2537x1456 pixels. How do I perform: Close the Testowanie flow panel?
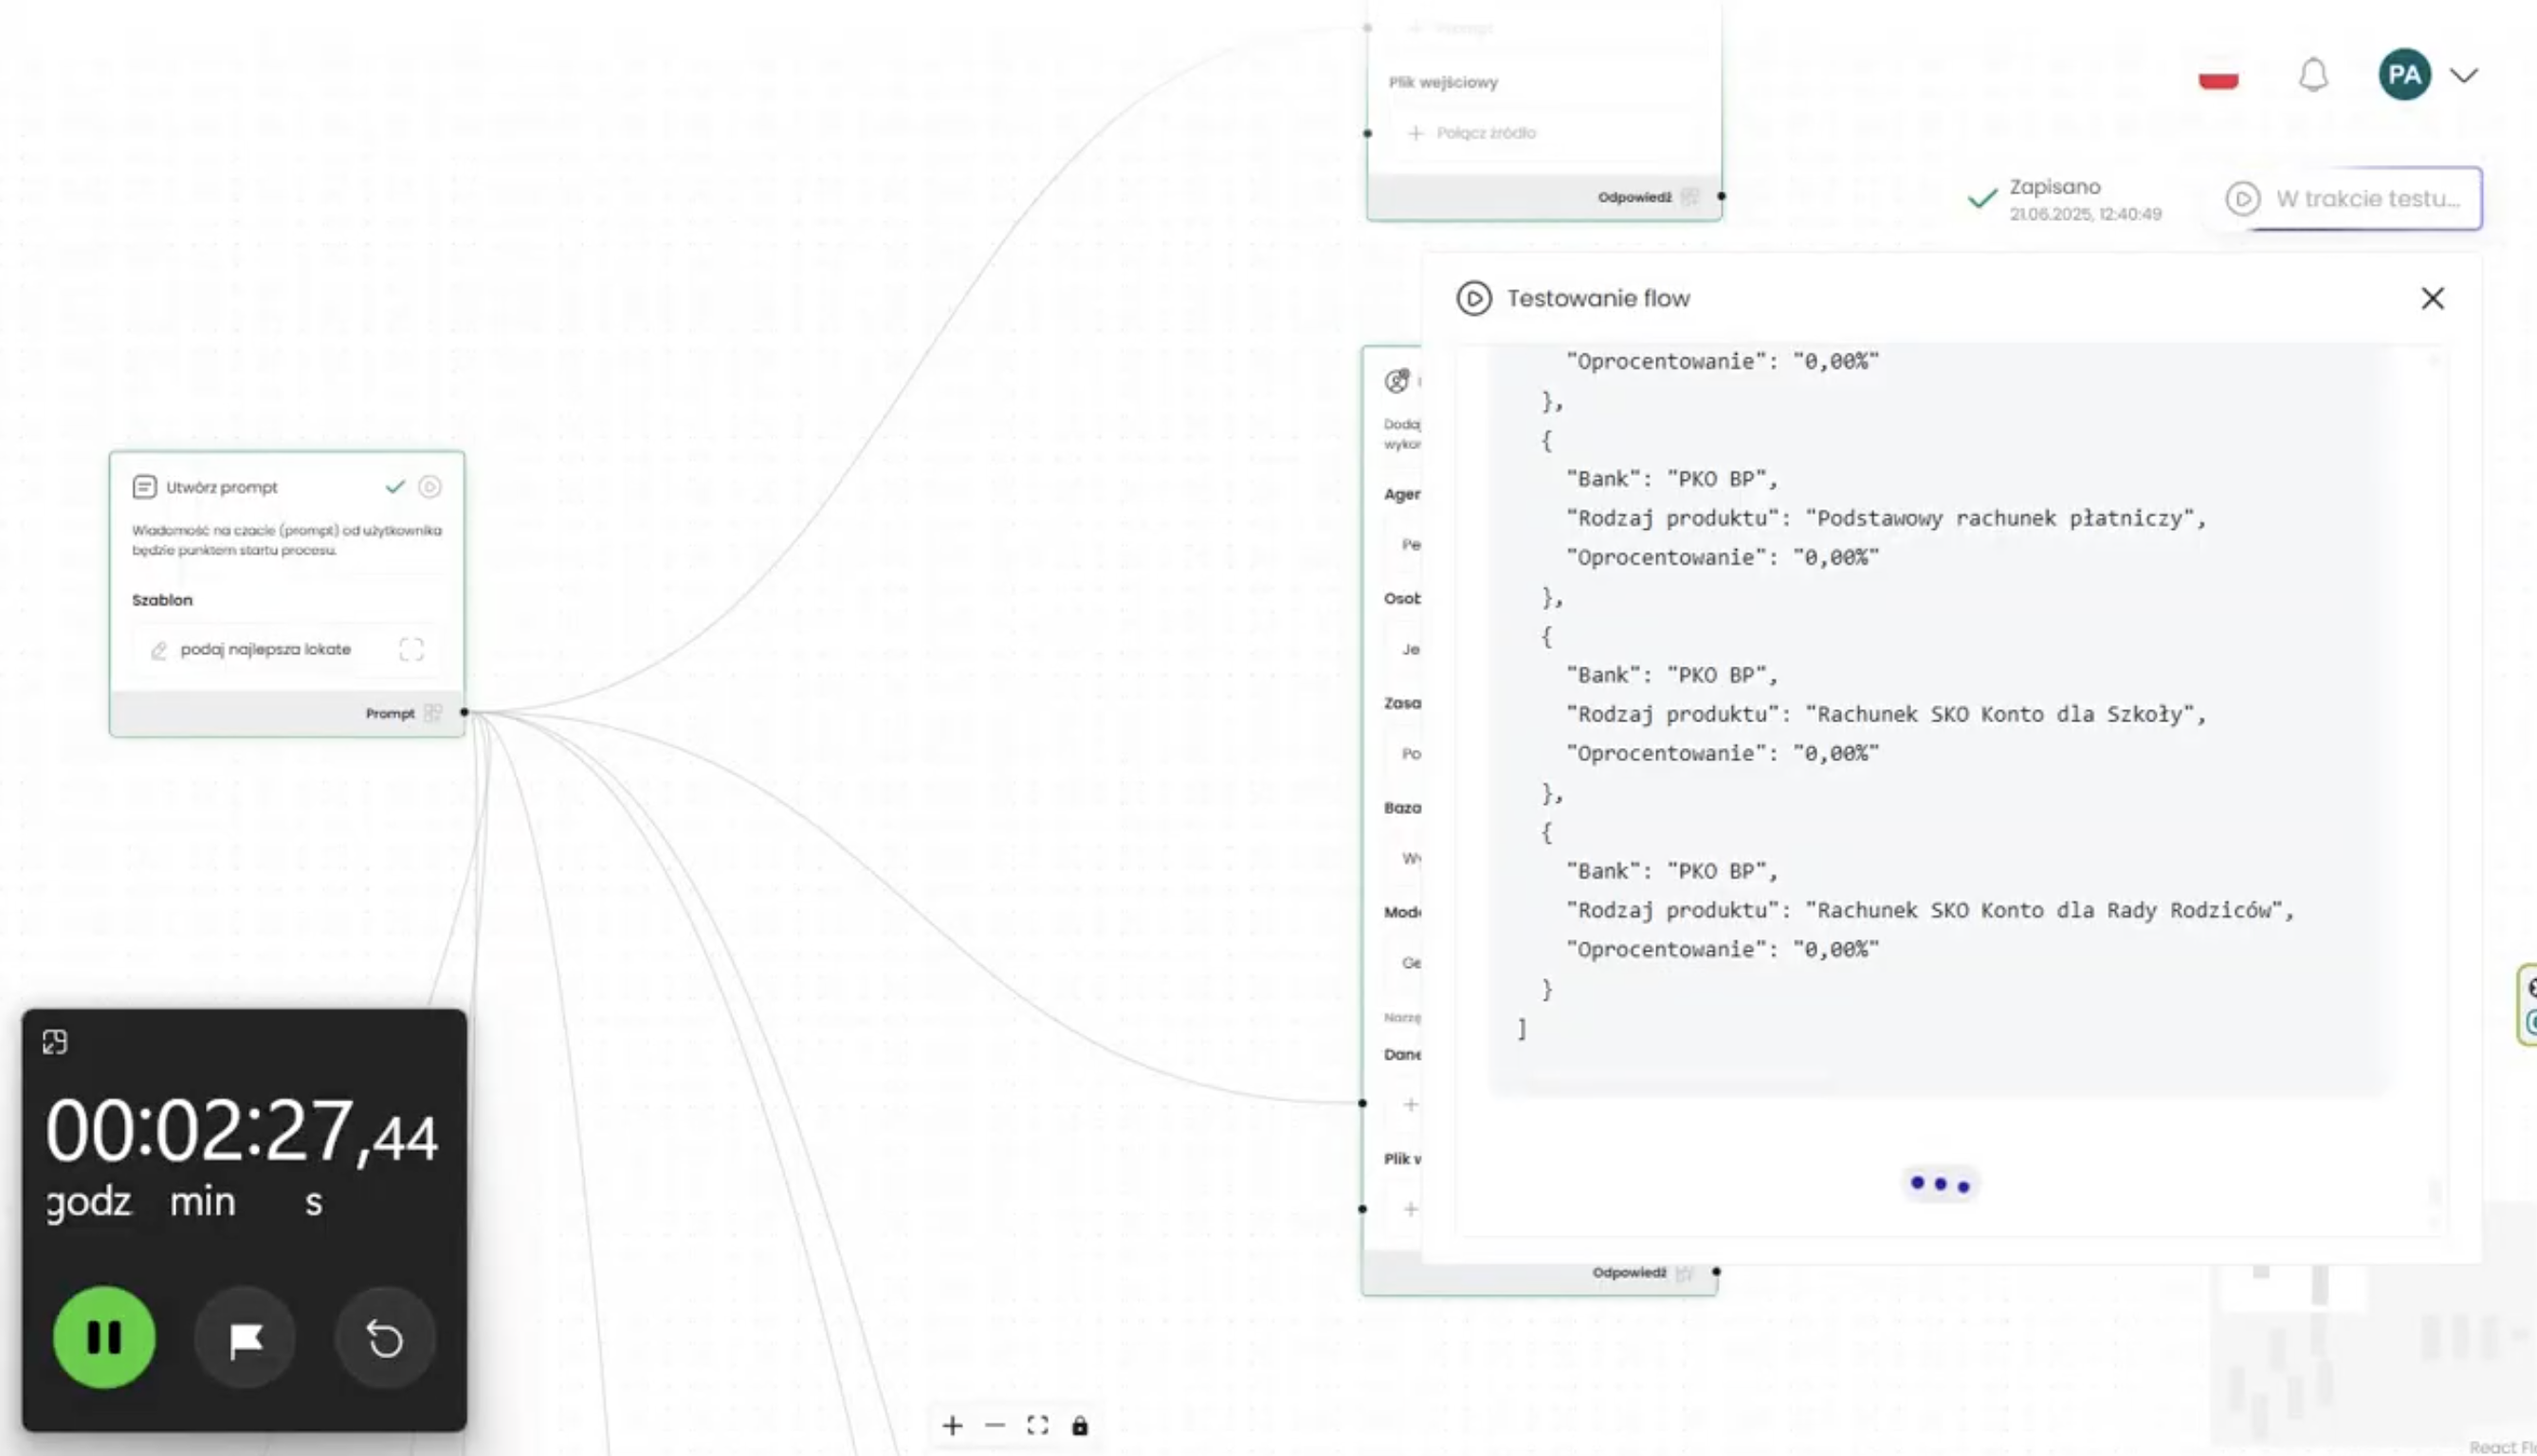(x=2431, y=298)
